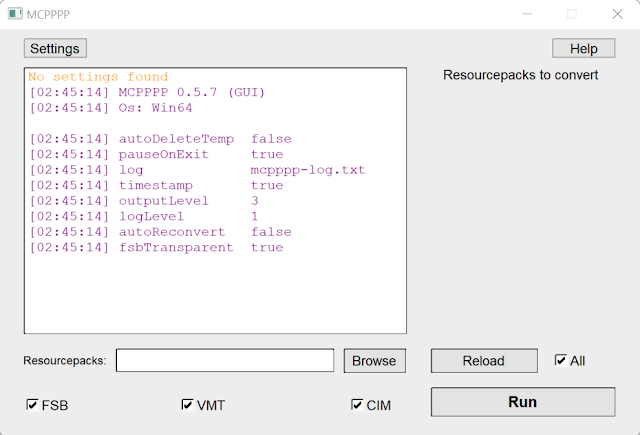The image size is (640, 435).
Task: Click the timestamp true log line
Action: coord(156,185)
